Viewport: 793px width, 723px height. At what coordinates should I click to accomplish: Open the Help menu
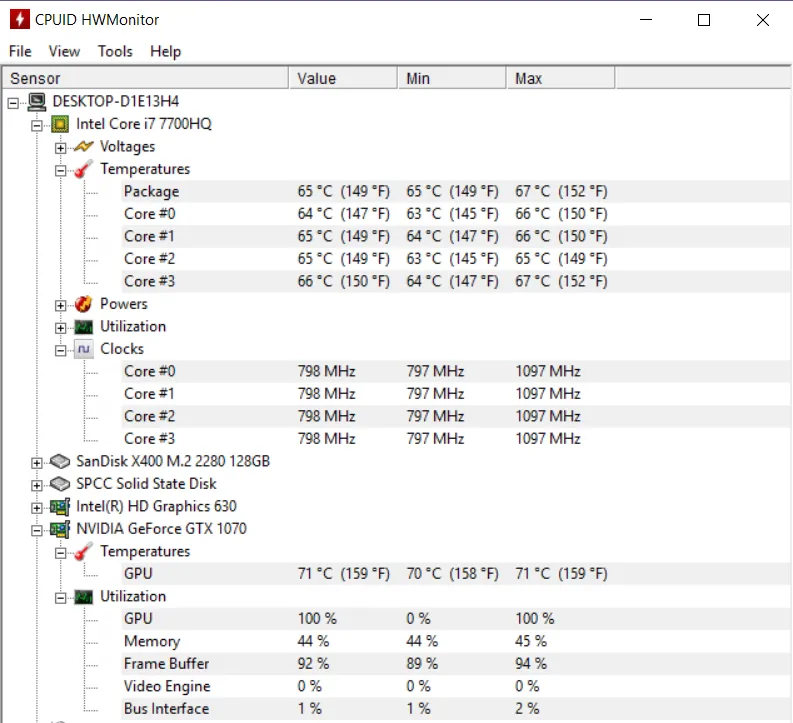[x=165, y=52]
